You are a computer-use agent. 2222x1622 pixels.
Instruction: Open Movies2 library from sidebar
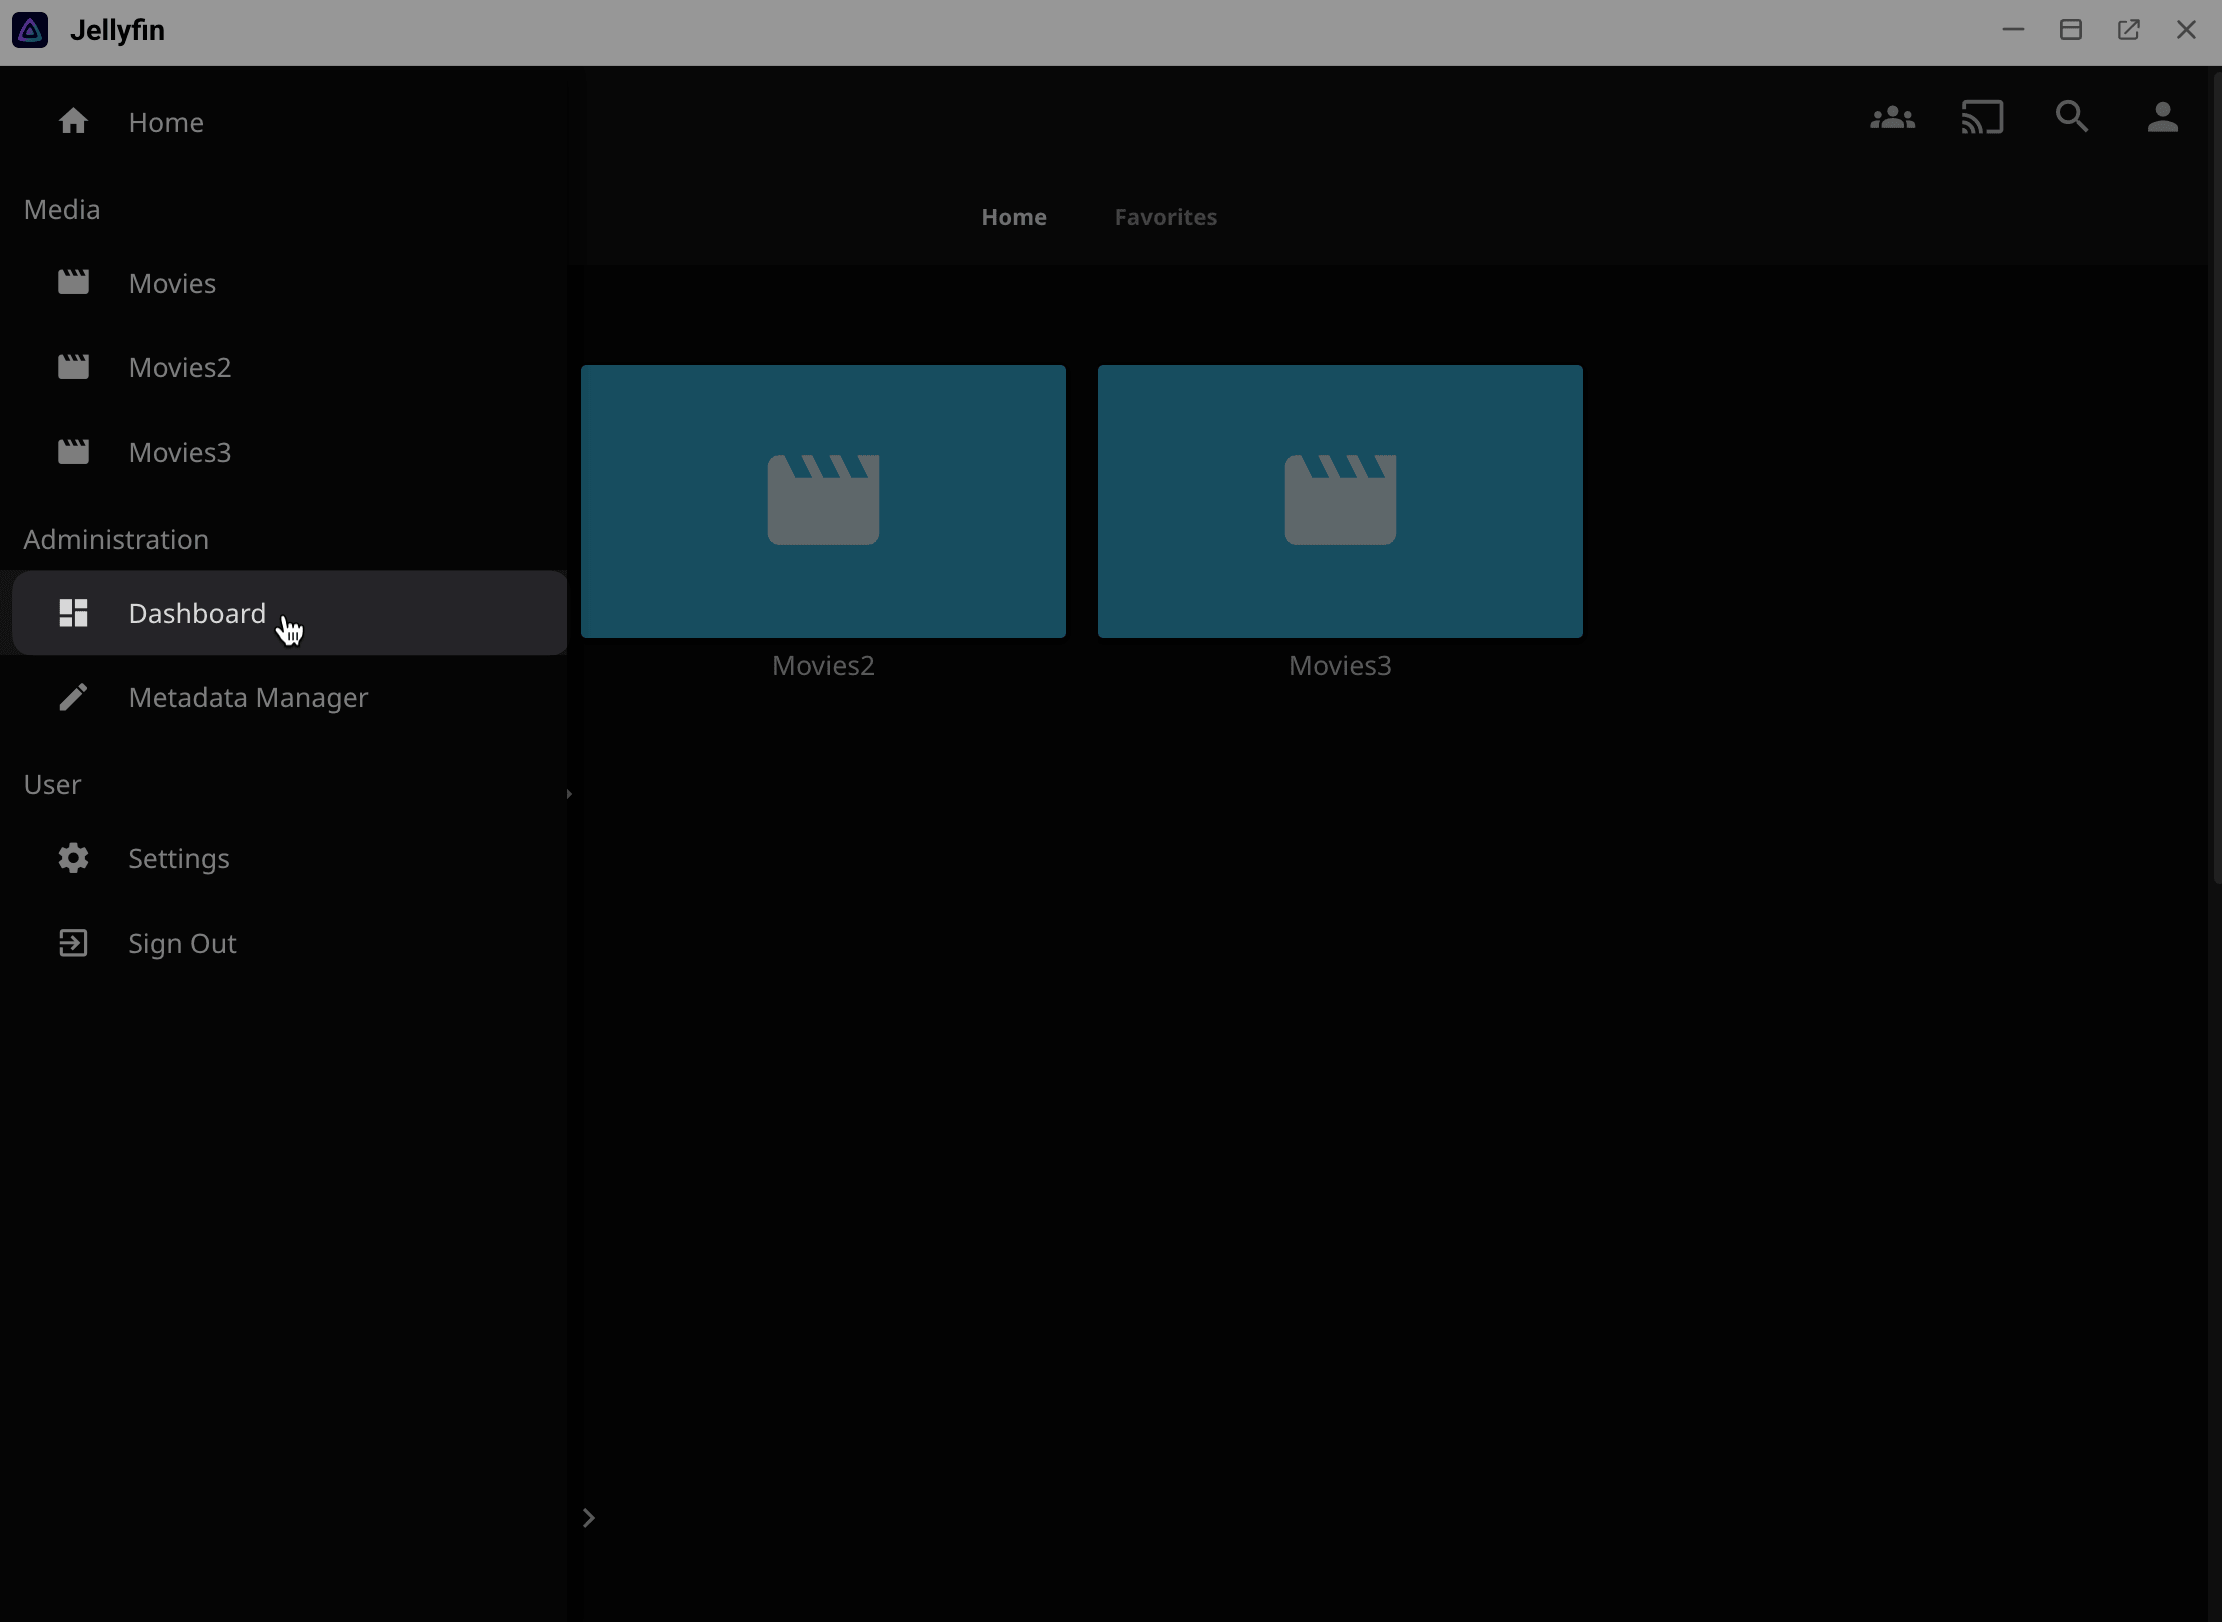(180, 367)
